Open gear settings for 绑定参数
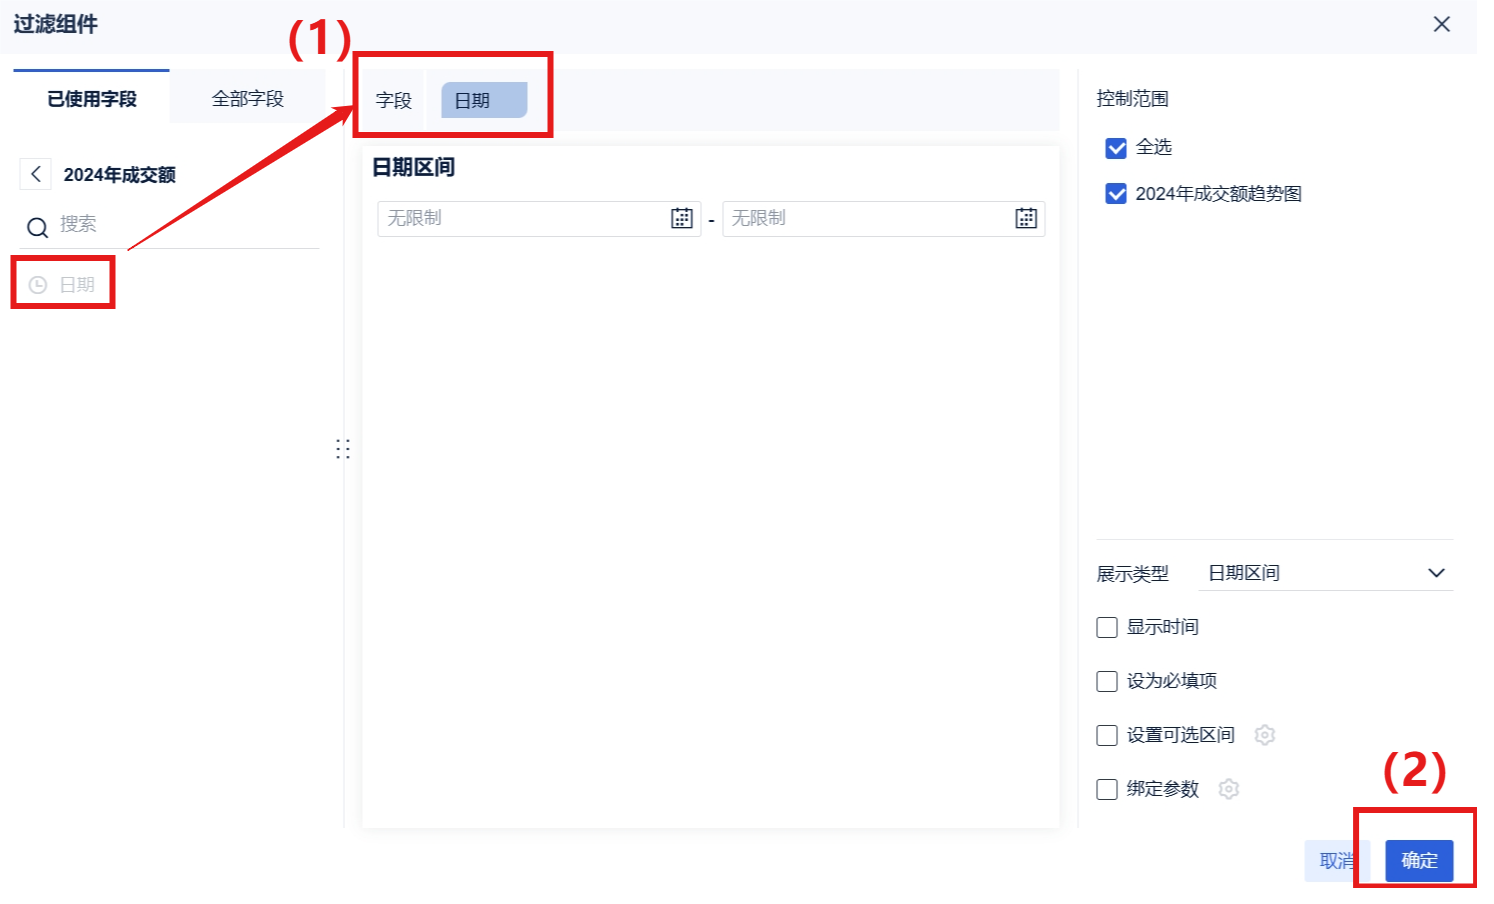Screen dimensions: 1494x904 coord(1229,789)
